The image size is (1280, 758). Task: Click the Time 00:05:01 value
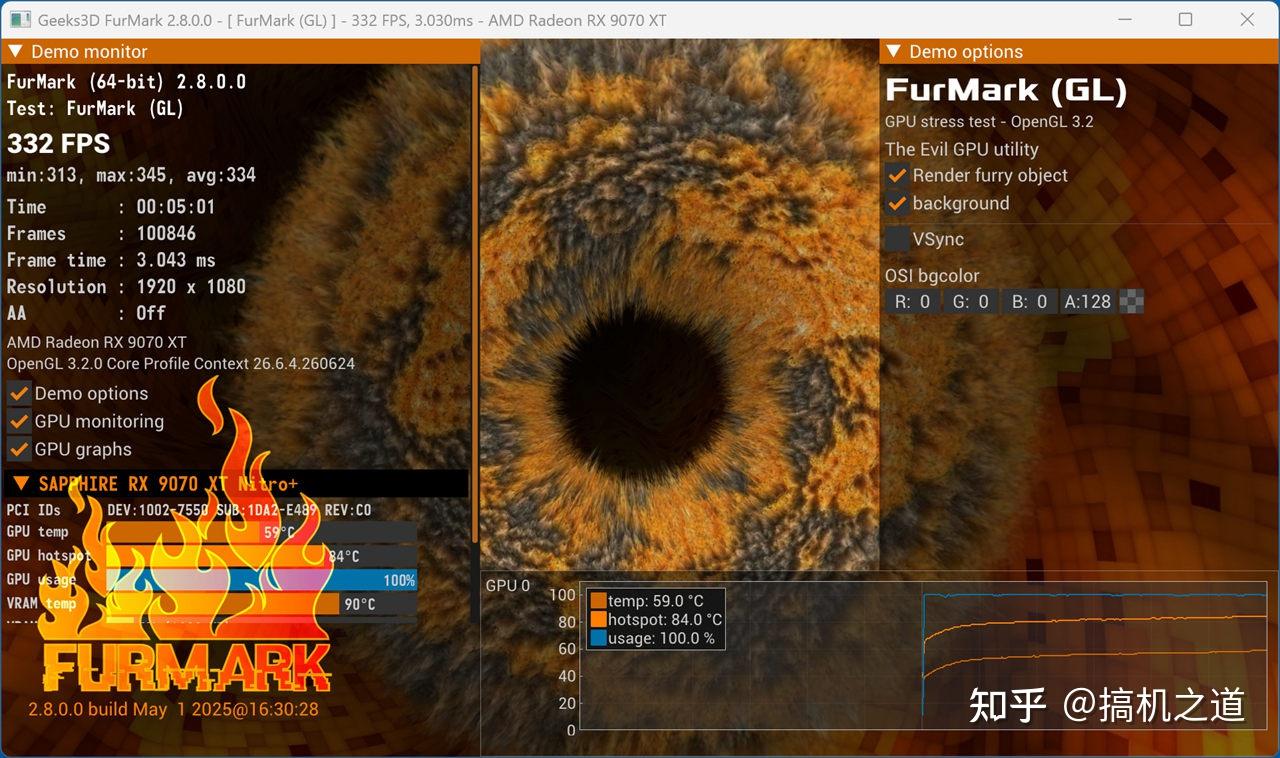coord(176,207)
